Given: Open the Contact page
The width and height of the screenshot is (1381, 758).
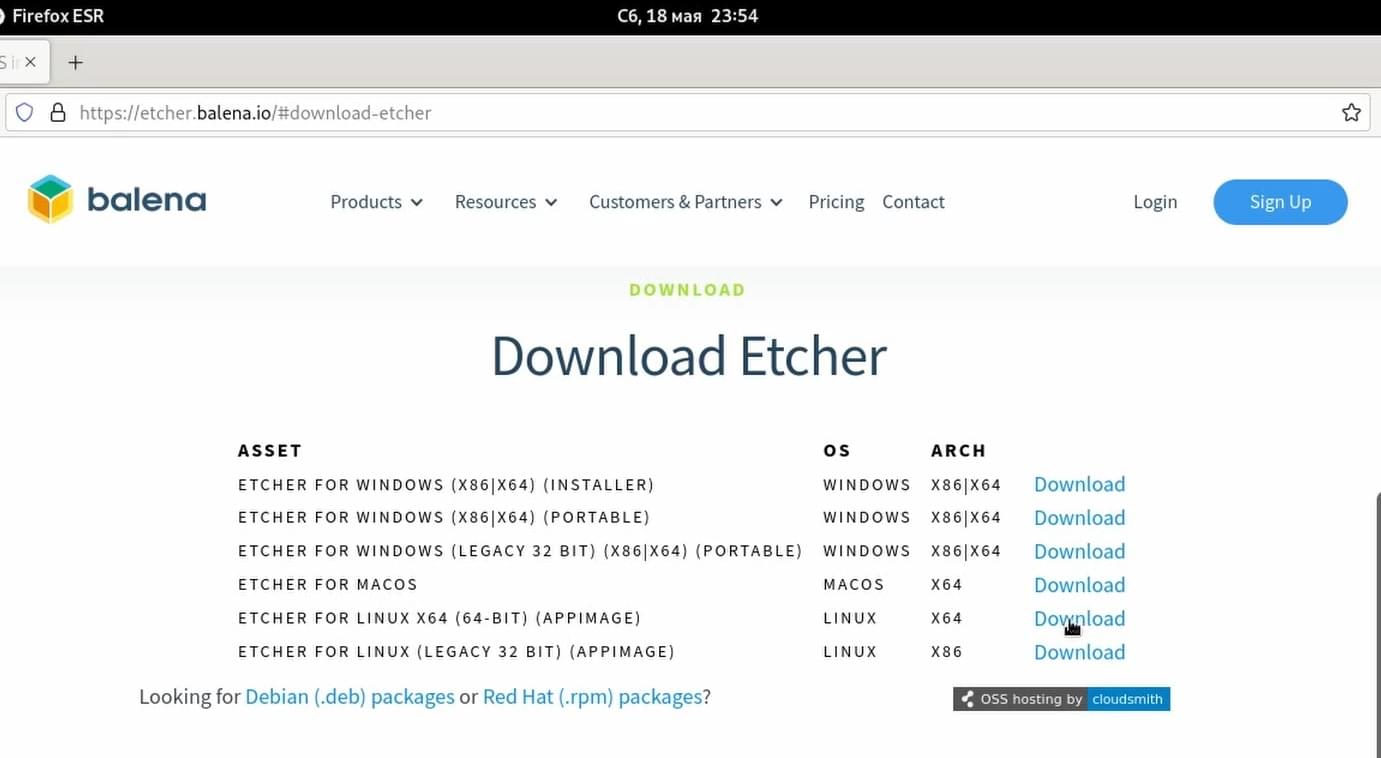Looking at the screenshot, I should (913, 202).
